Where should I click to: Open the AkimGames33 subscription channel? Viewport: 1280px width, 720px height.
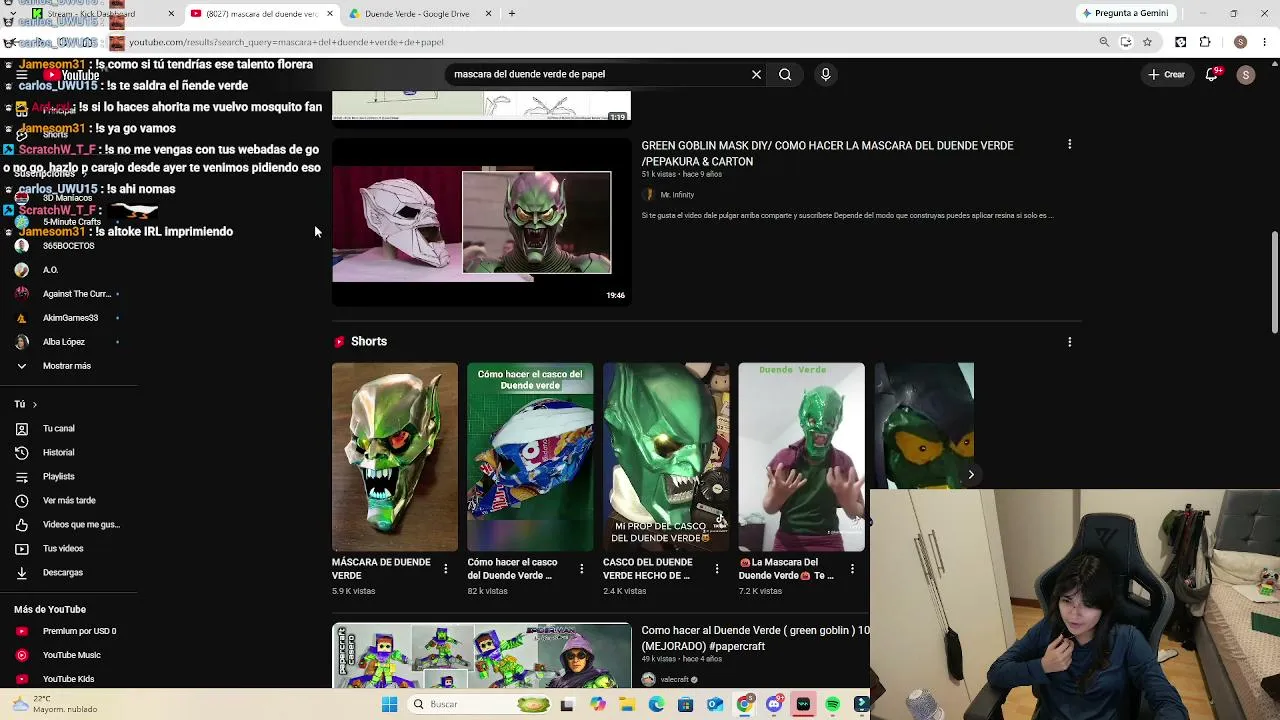point(68,318)
